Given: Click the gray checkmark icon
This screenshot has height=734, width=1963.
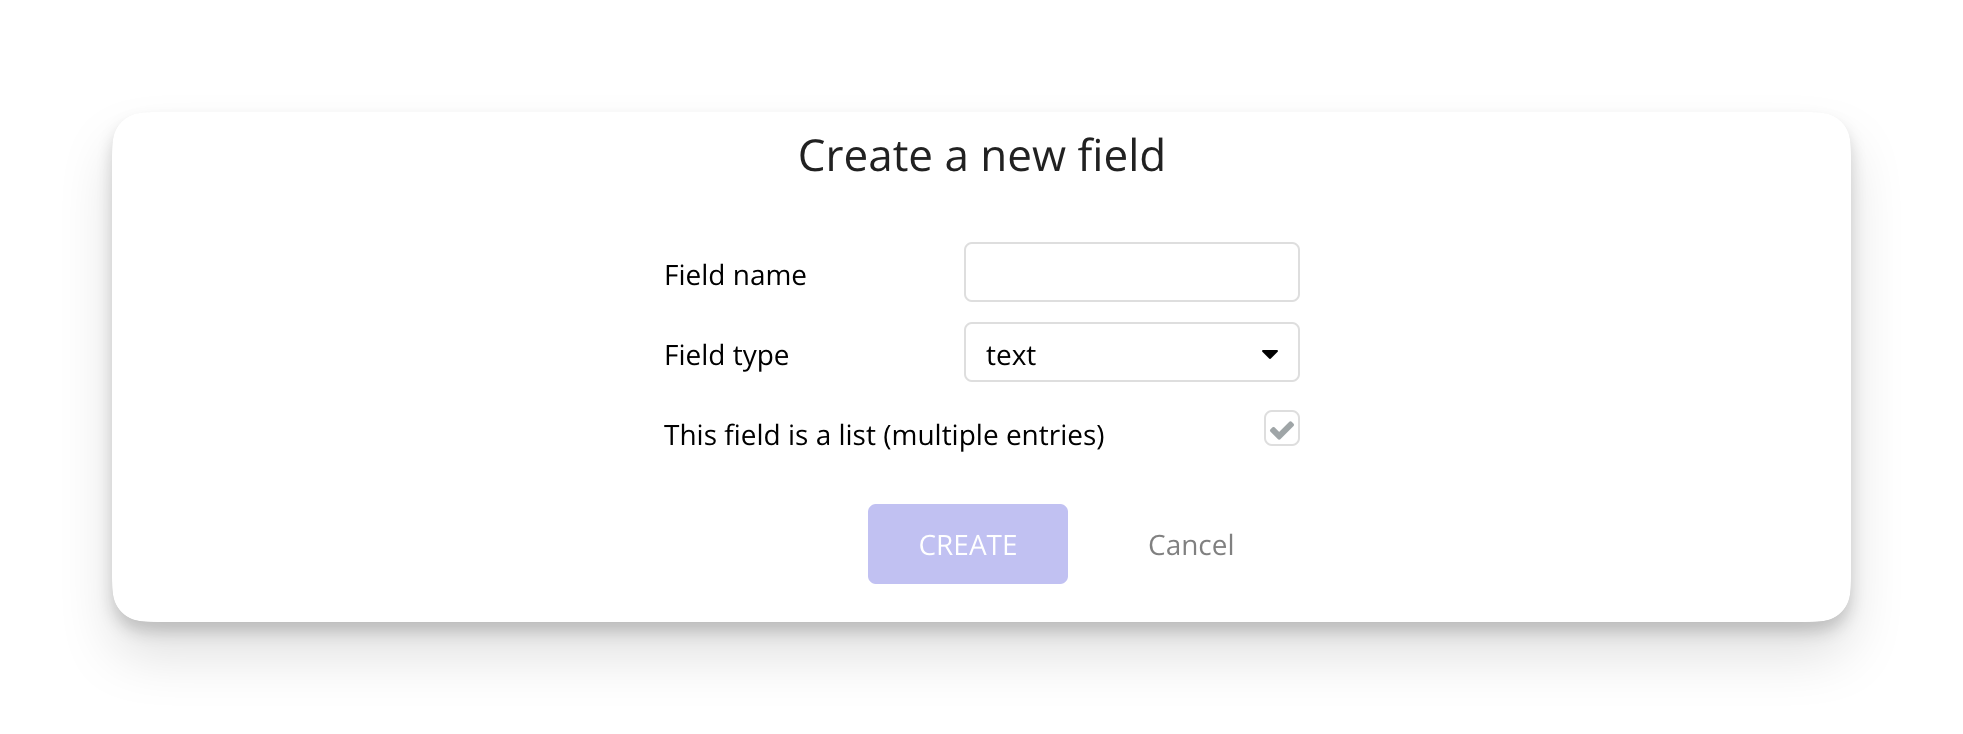Looking at the screenshot, I should pyautogui.click(x=1281, y=429).
